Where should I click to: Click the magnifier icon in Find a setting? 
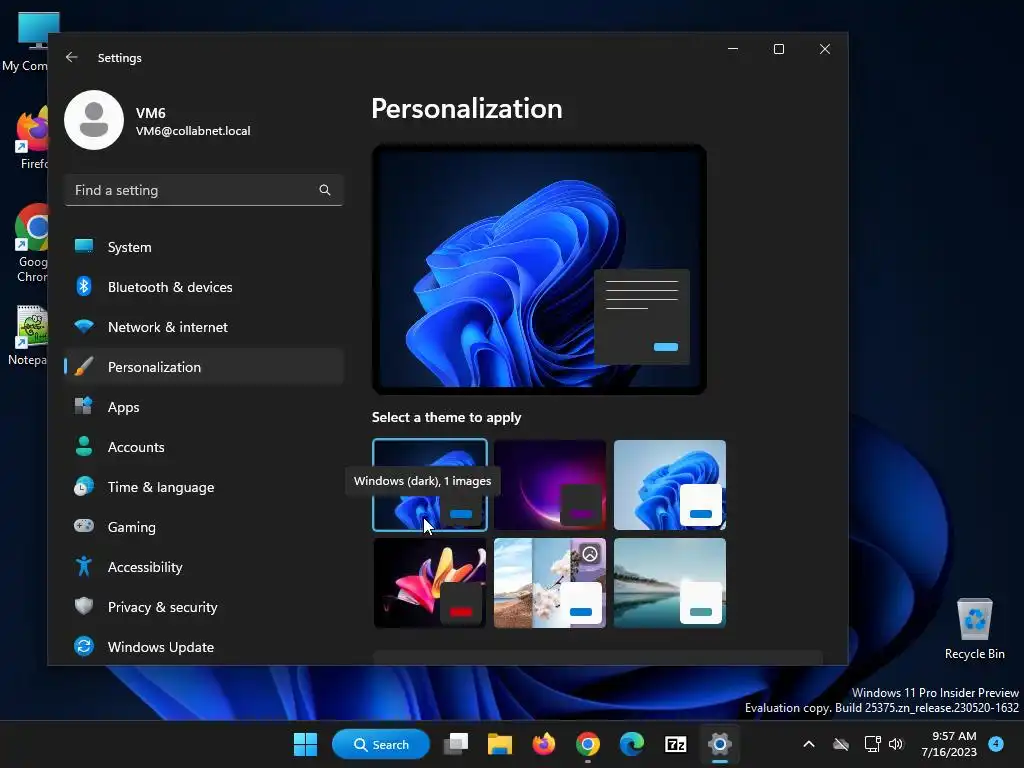(x=325, y=190)
